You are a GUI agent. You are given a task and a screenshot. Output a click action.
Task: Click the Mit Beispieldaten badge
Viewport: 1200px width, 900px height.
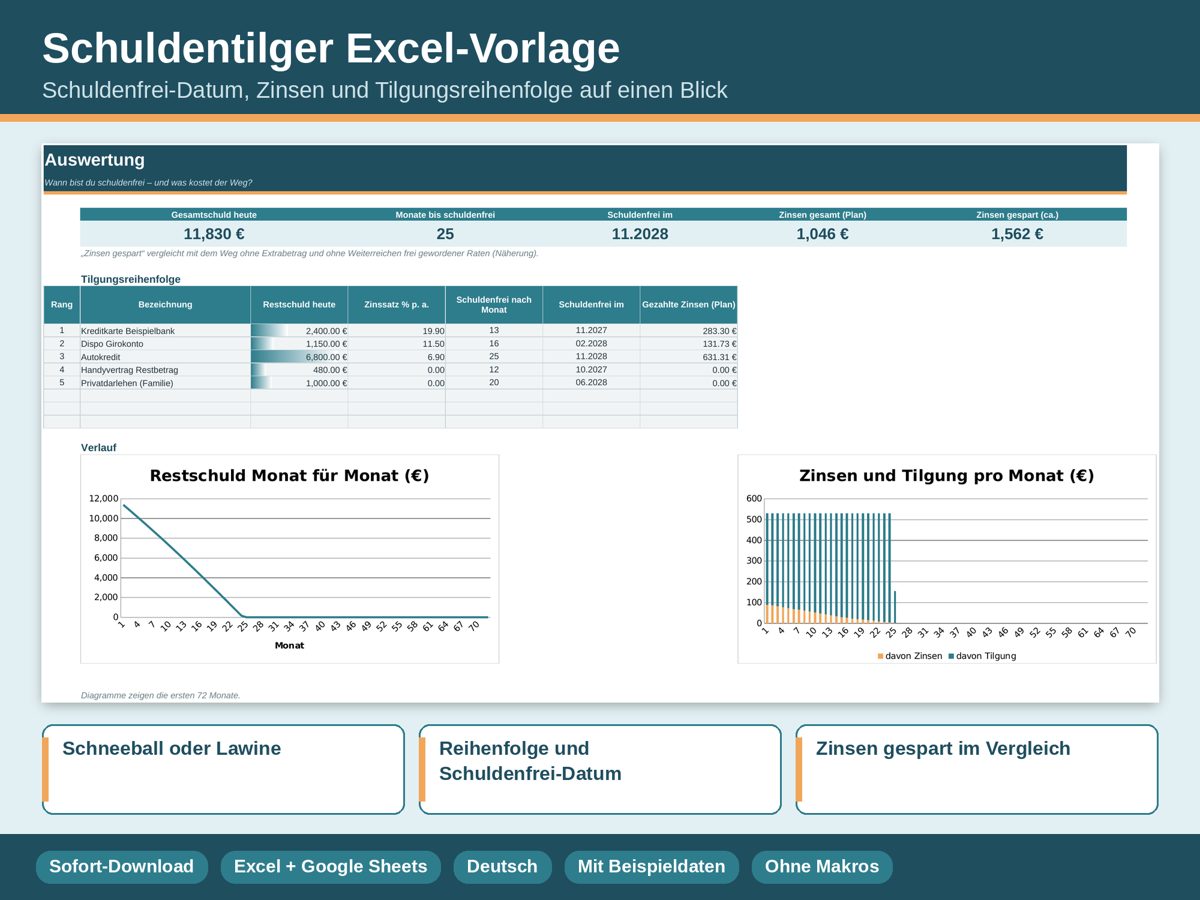point(651,867)
